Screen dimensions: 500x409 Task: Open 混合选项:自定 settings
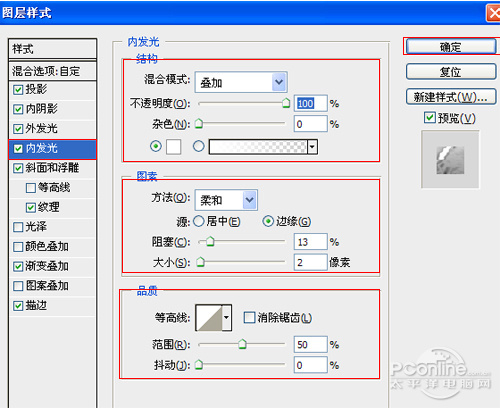click(52, 71)
